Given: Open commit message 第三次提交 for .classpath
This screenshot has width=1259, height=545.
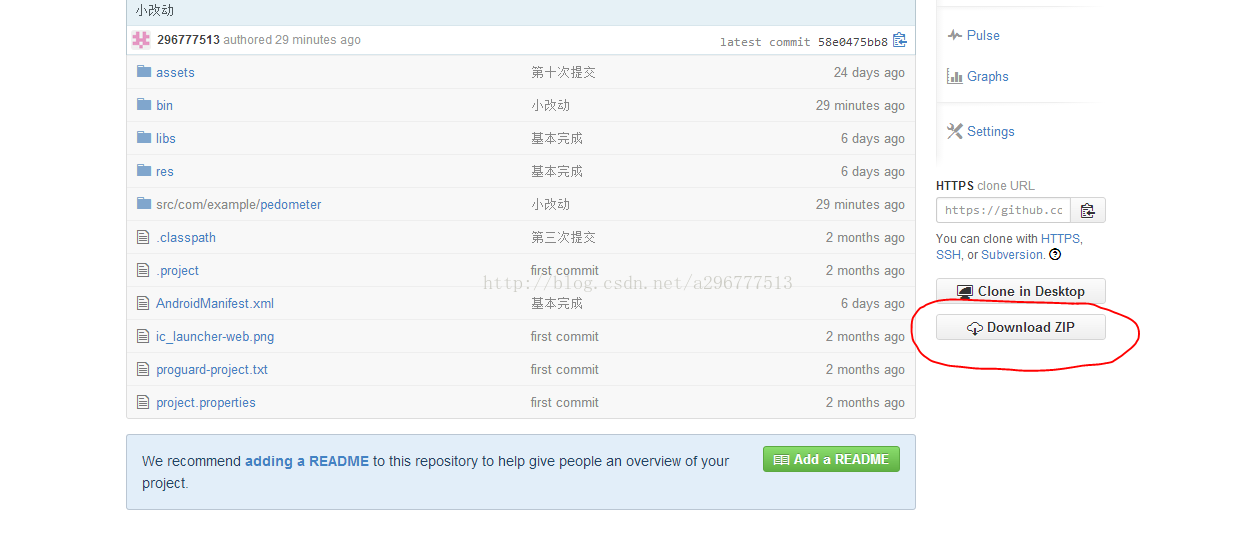Looking at the screenshot, I should pyautogui.click(x=563, y=237).
